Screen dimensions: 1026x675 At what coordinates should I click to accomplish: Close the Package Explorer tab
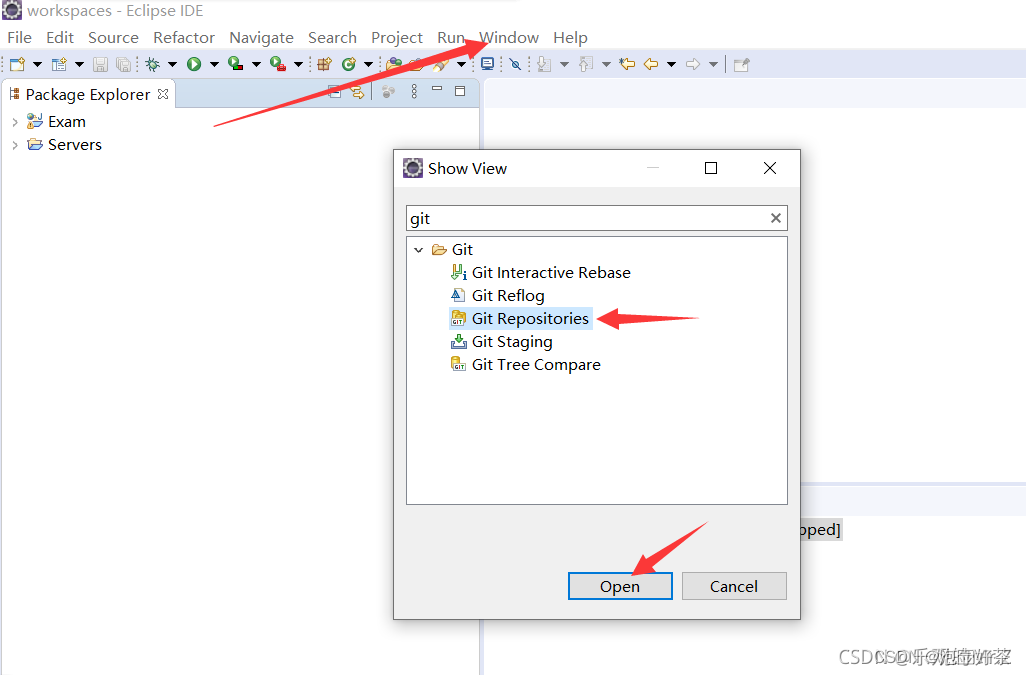click(x=163, y=94)
